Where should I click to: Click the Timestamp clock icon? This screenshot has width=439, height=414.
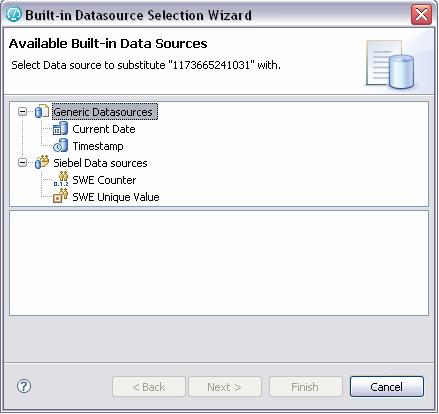[60, 146]
